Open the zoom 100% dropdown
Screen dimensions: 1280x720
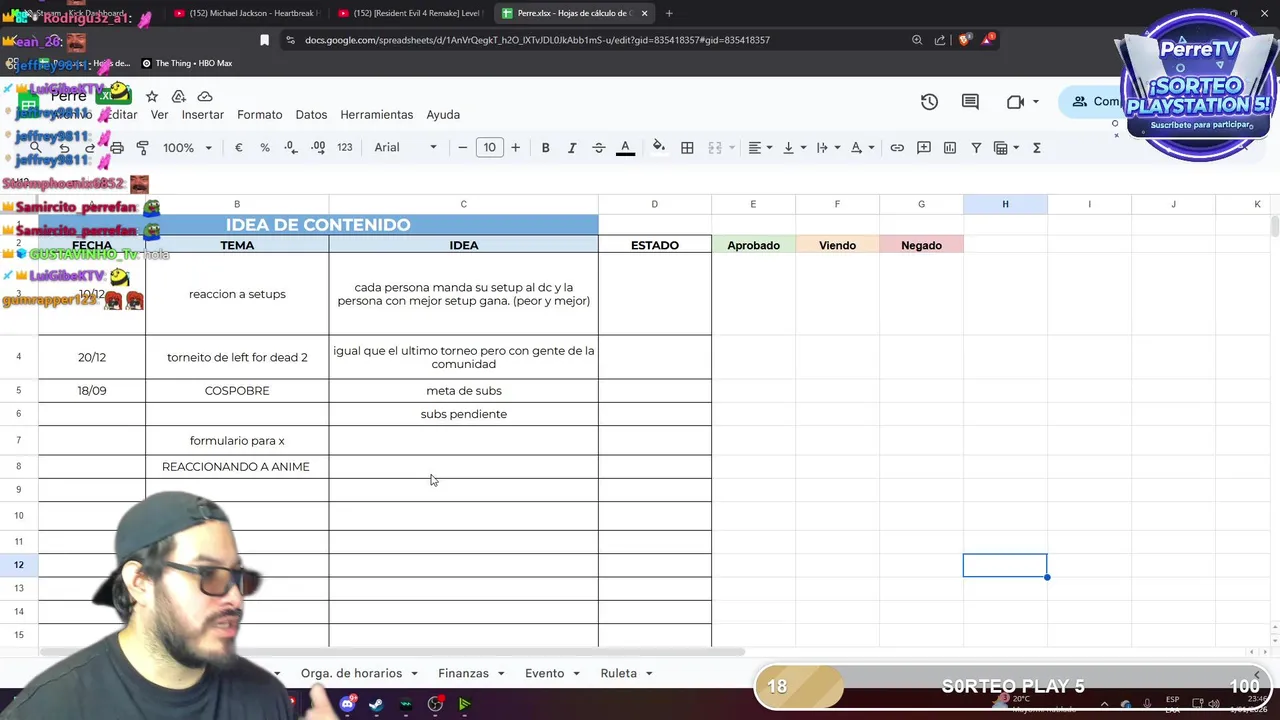click(x=187, y=147)
